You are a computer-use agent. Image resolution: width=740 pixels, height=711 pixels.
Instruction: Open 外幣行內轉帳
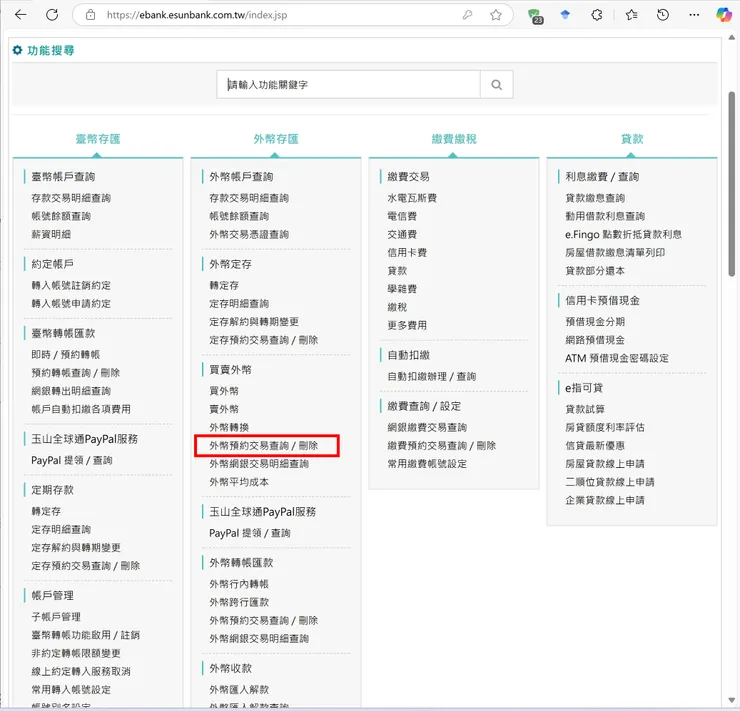point(239,584)
